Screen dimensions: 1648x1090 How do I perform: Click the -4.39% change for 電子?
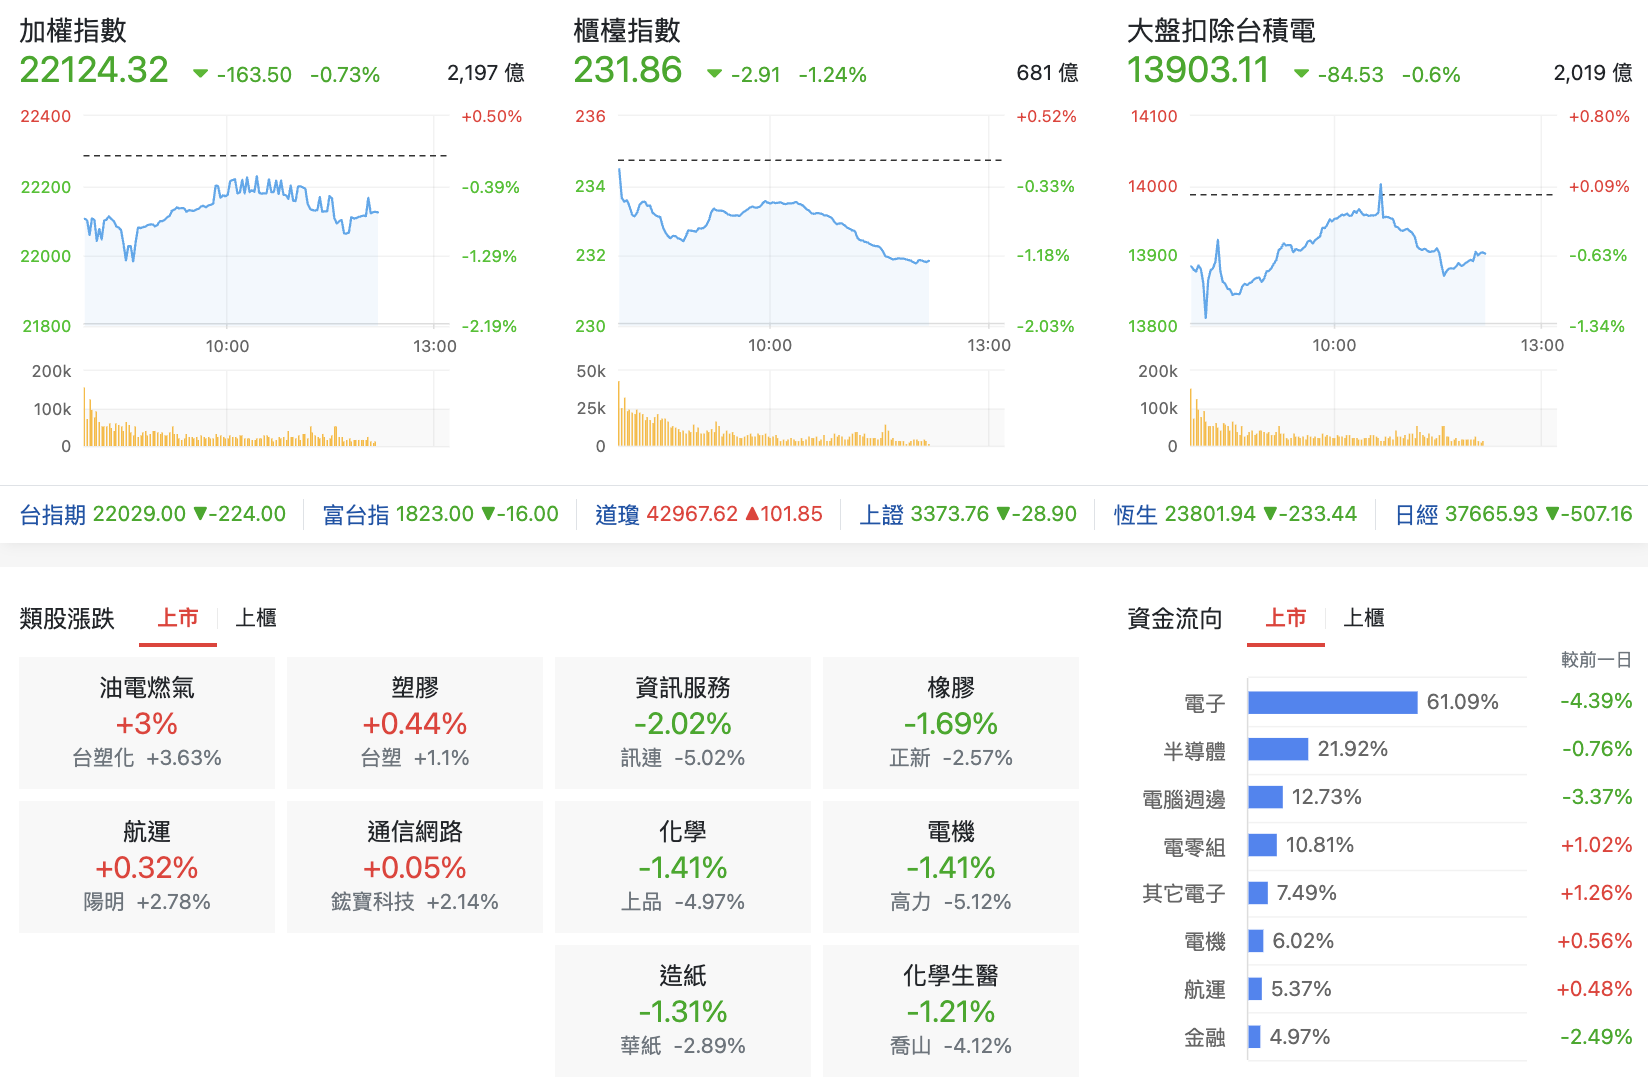point(1596,701)
